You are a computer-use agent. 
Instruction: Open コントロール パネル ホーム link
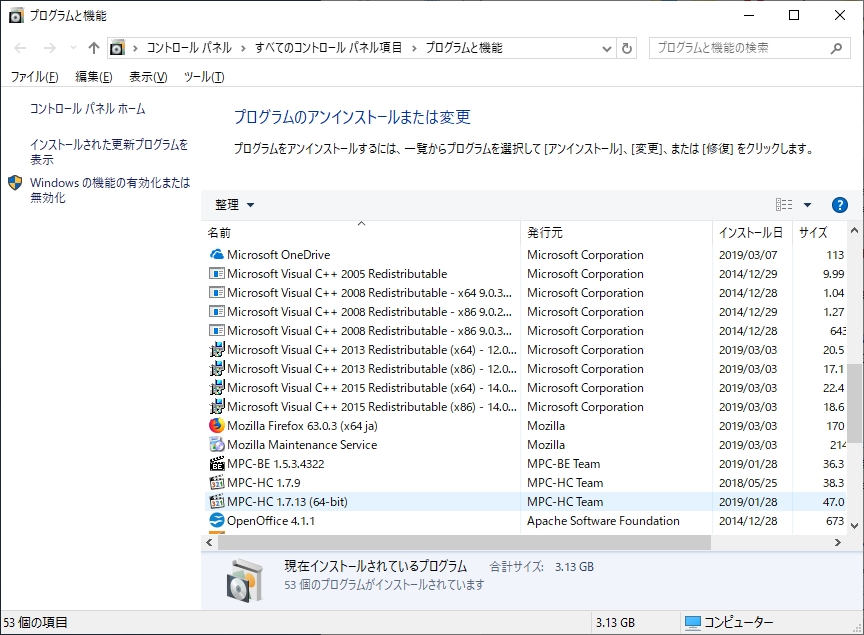point(88,109)
